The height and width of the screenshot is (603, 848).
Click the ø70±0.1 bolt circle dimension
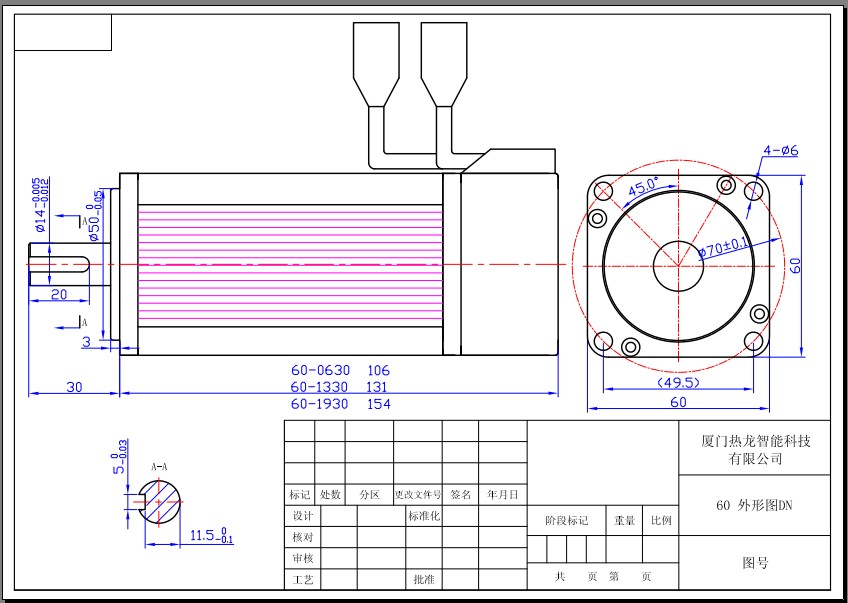click(x=724, y=246)
